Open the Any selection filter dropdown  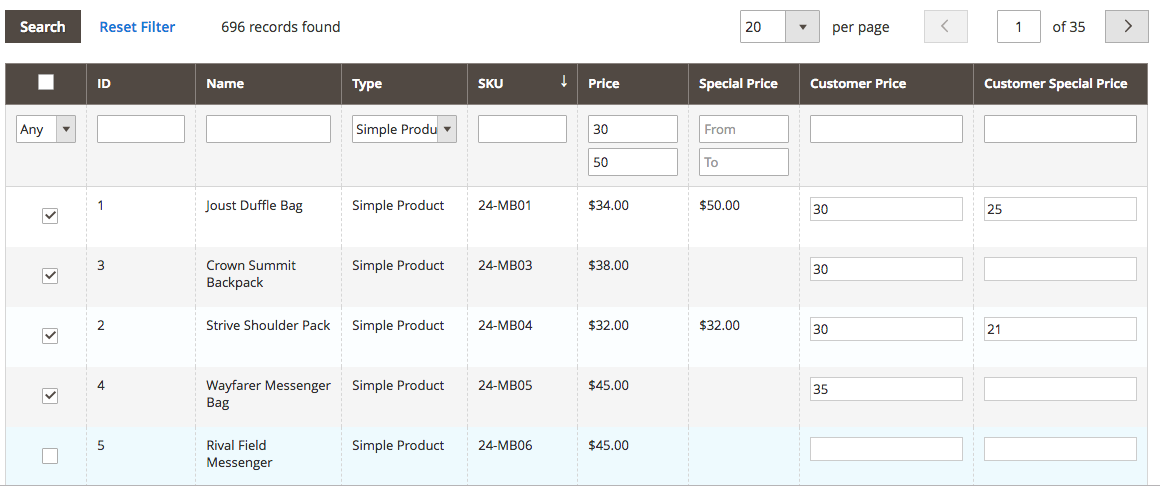click(46, 129)
